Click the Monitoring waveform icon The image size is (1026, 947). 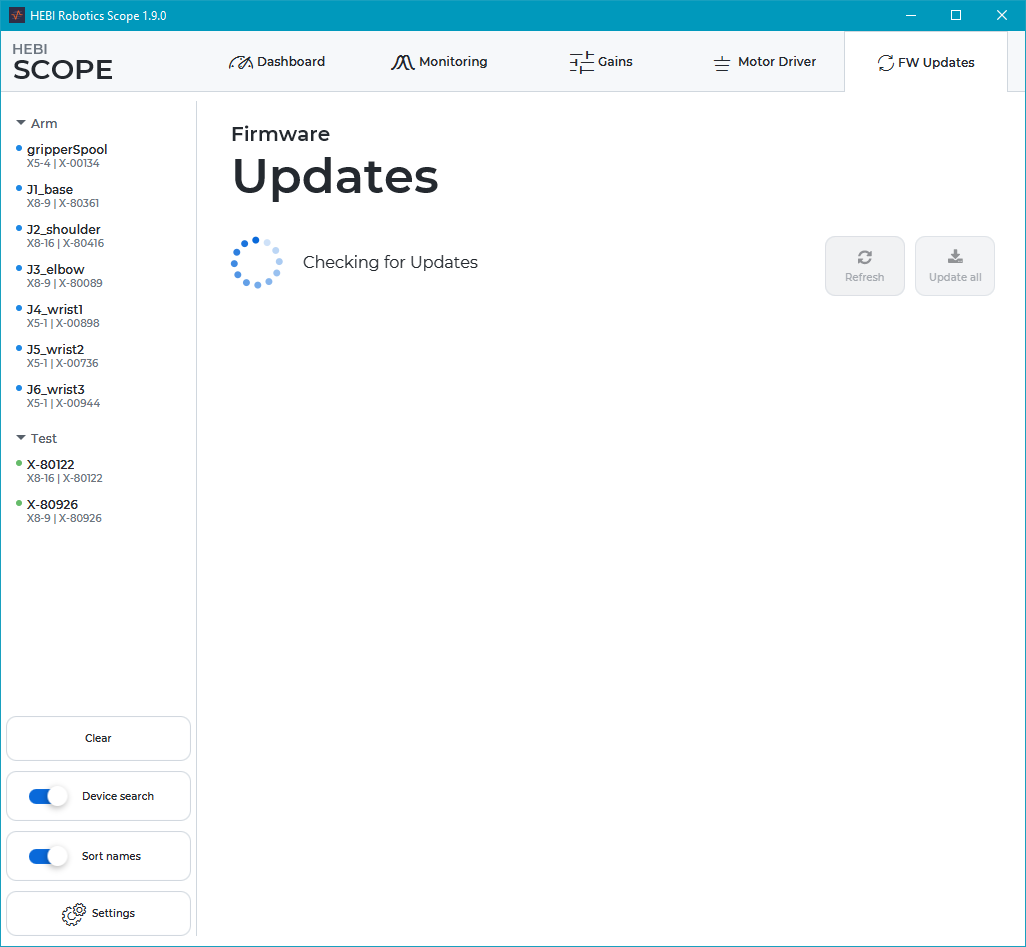(402, 62)
